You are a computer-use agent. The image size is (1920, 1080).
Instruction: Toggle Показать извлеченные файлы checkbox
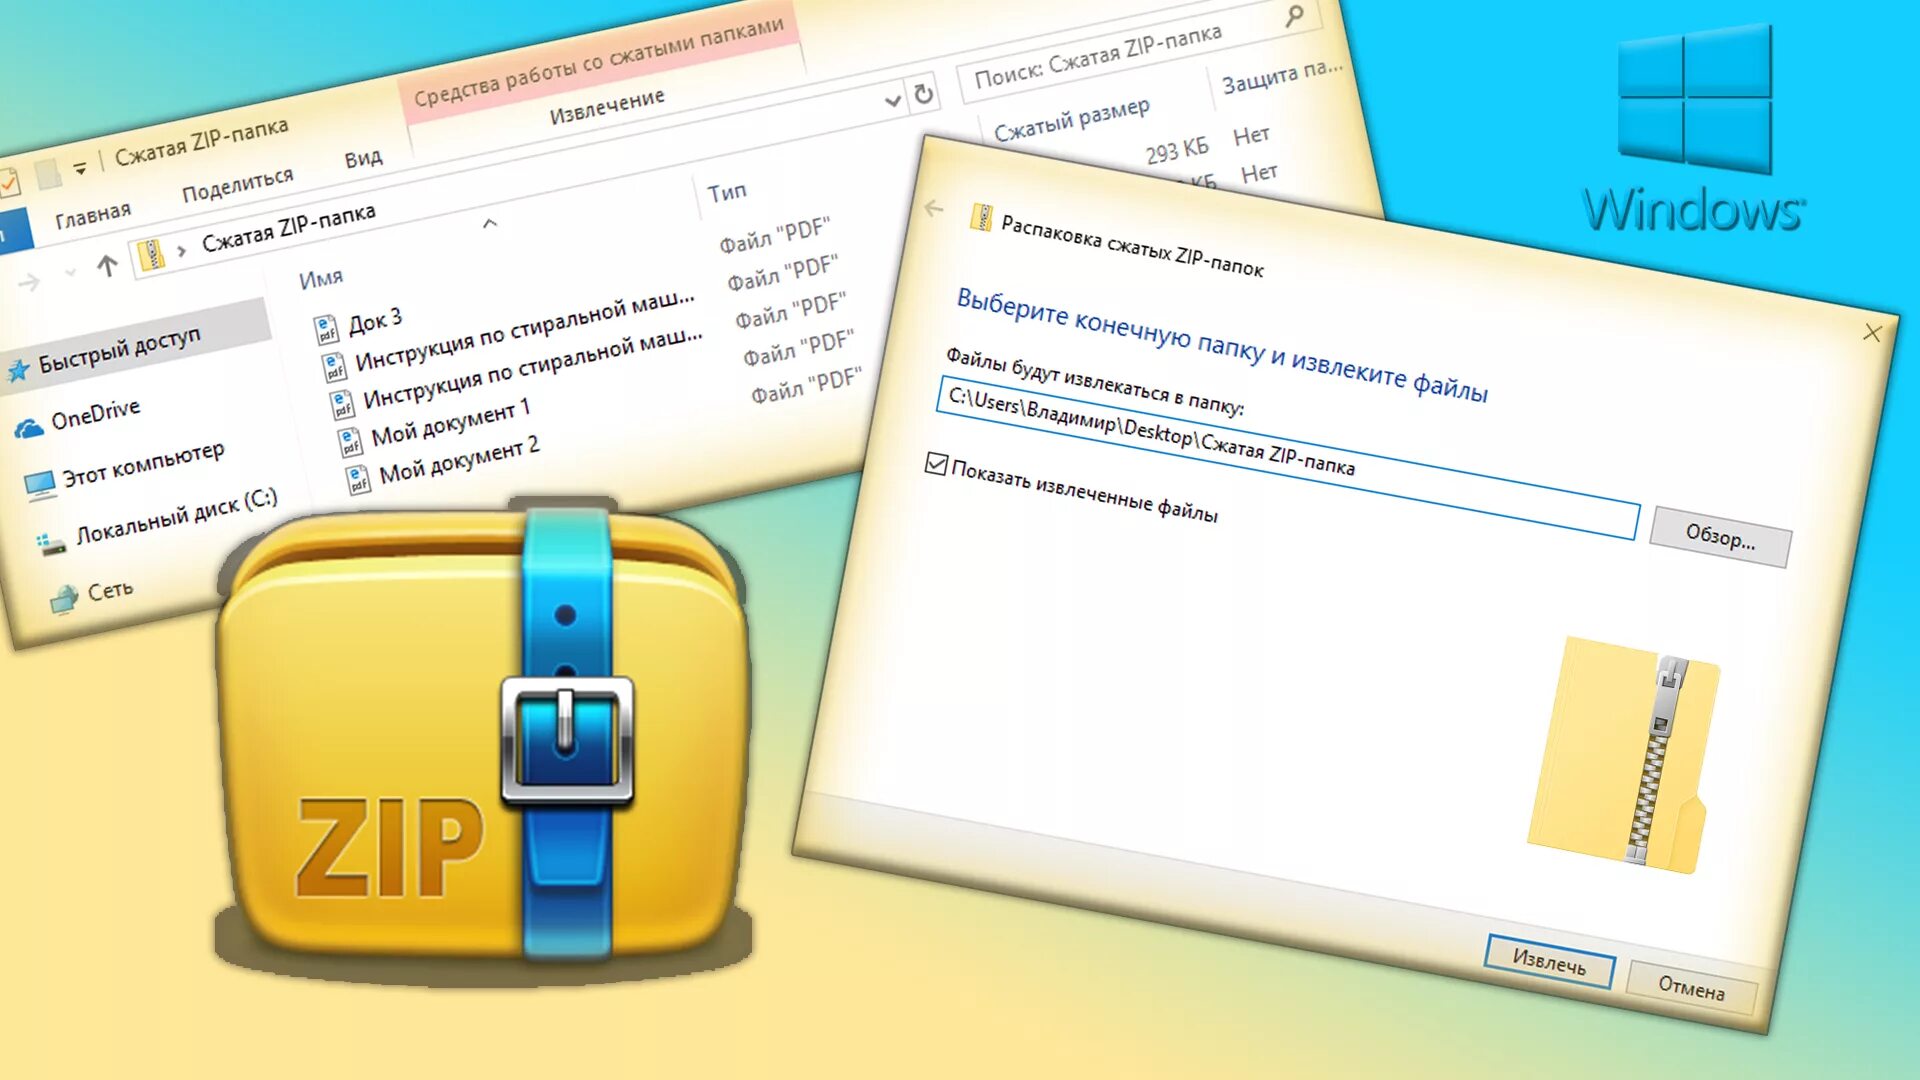tap(936, 464)
